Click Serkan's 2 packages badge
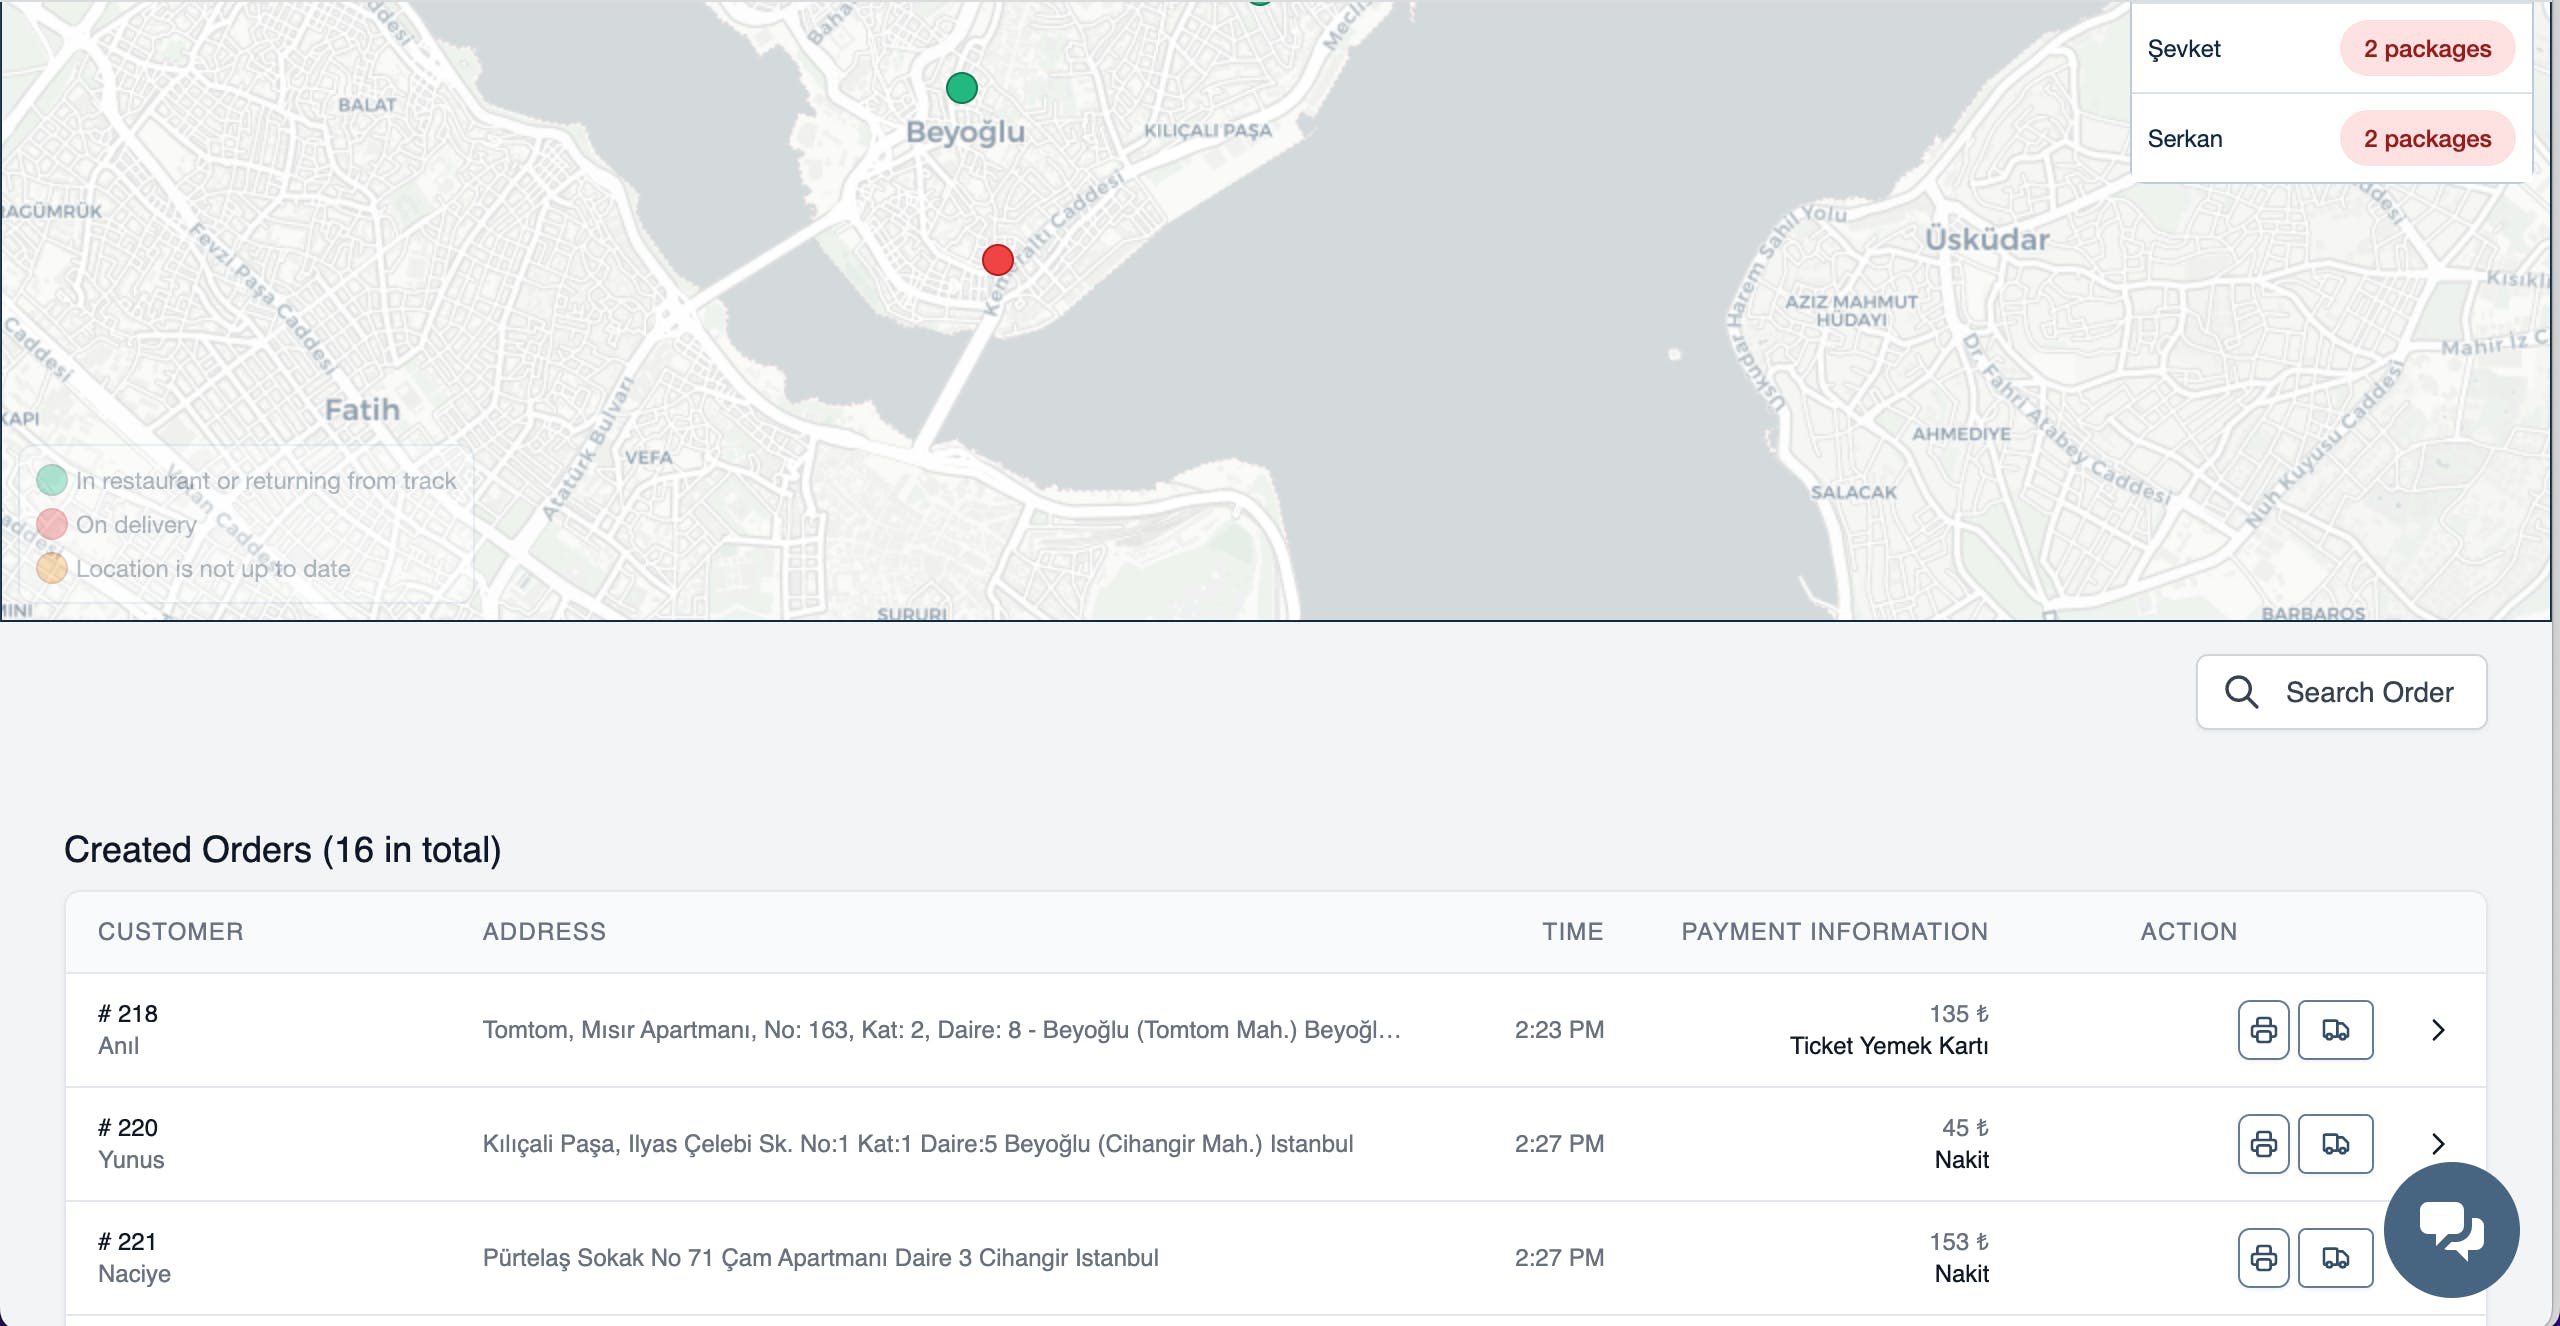This screenshot has height=1326, width=2560. (x=2427, y=138)
